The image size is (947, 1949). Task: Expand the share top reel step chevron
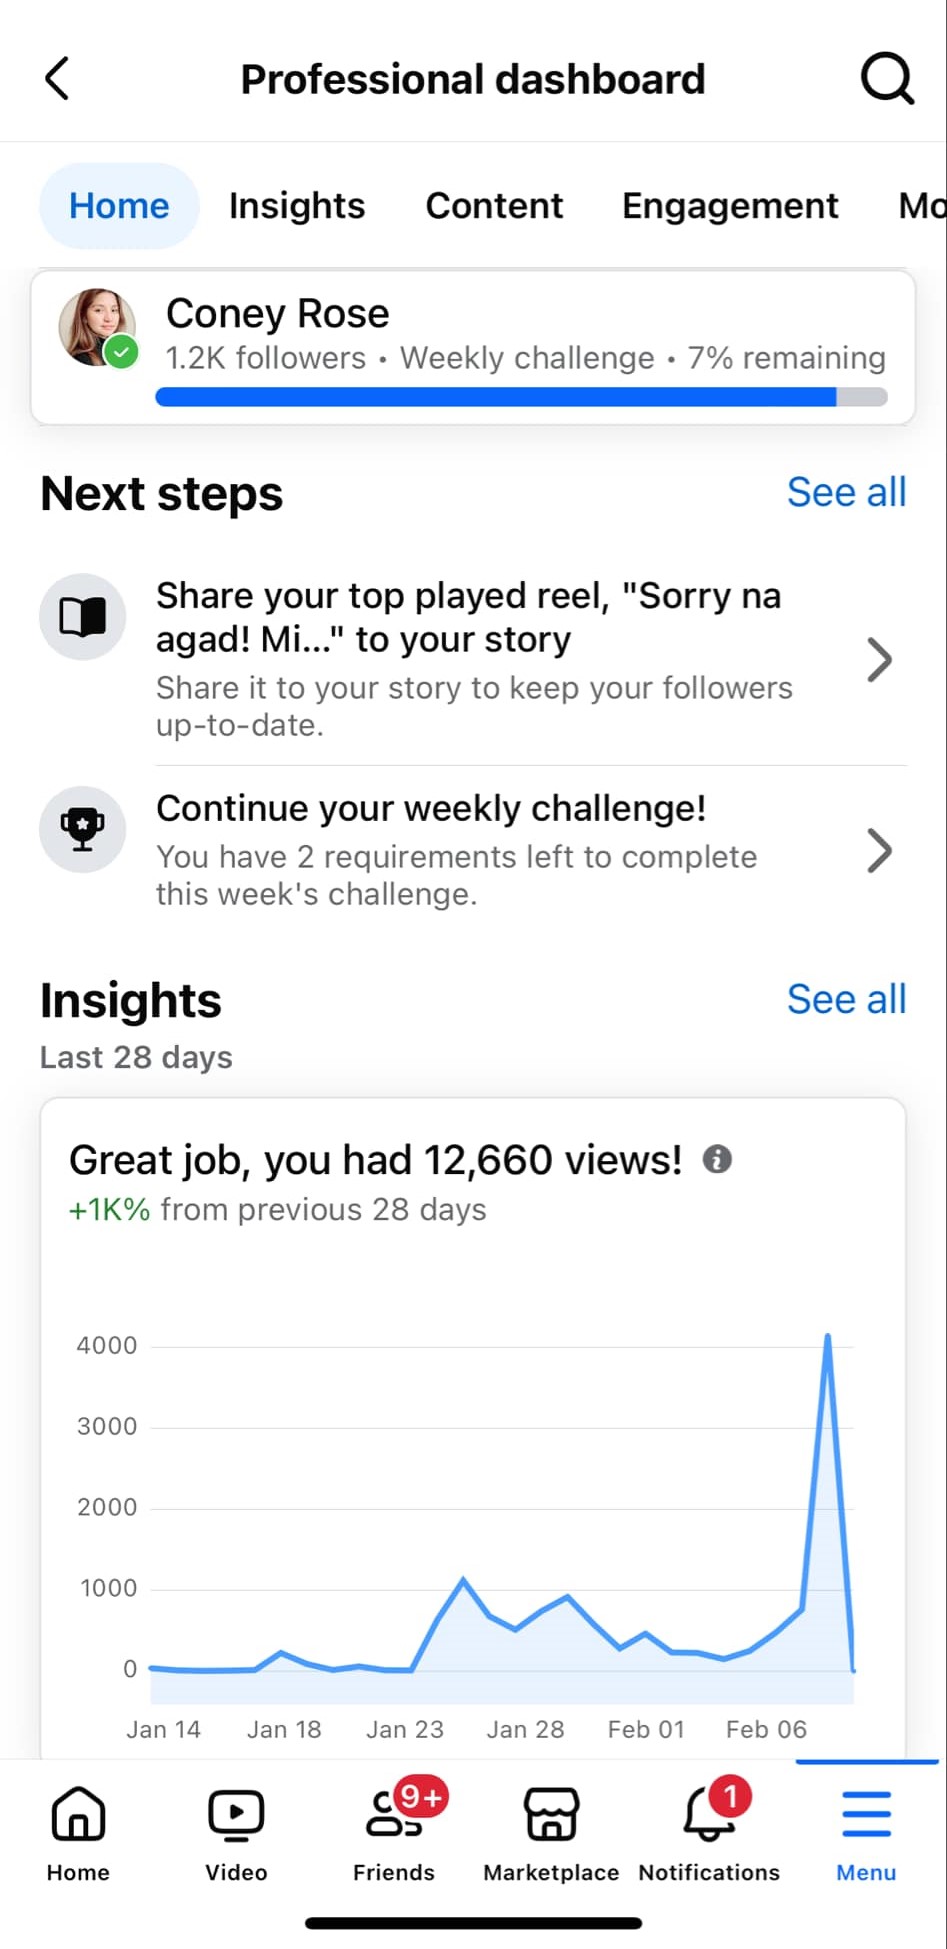879,659
